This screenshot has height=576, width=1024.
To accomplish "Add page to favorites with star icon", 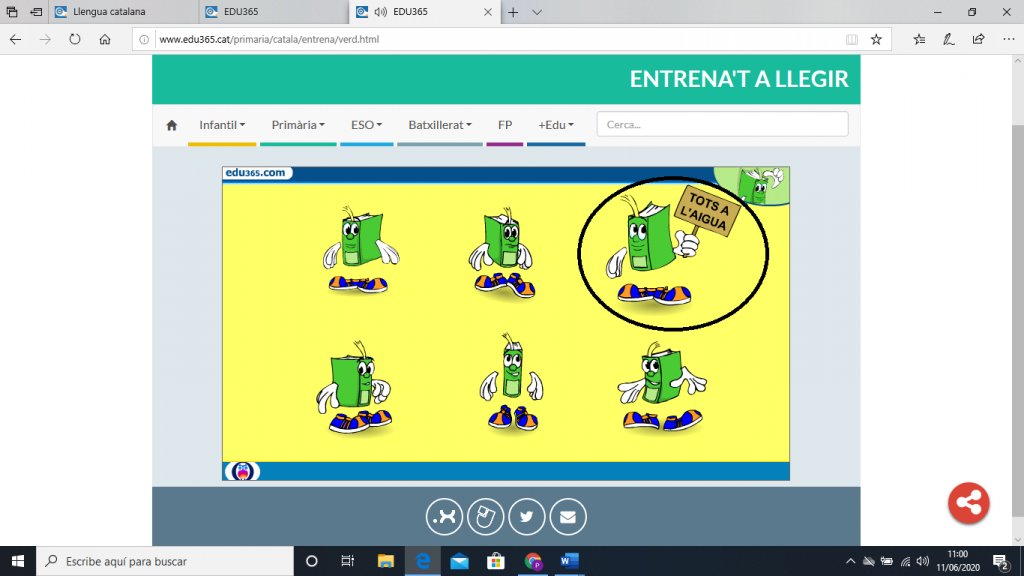I will pyautogui.click(x=876, y=40).
